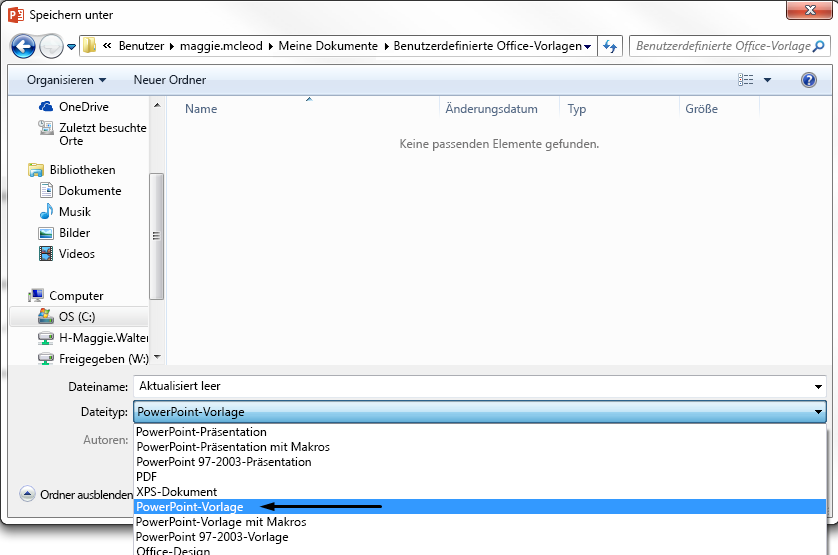Sort by the Änderungsdatum column header
838x555 pixels.
[492, 109]
